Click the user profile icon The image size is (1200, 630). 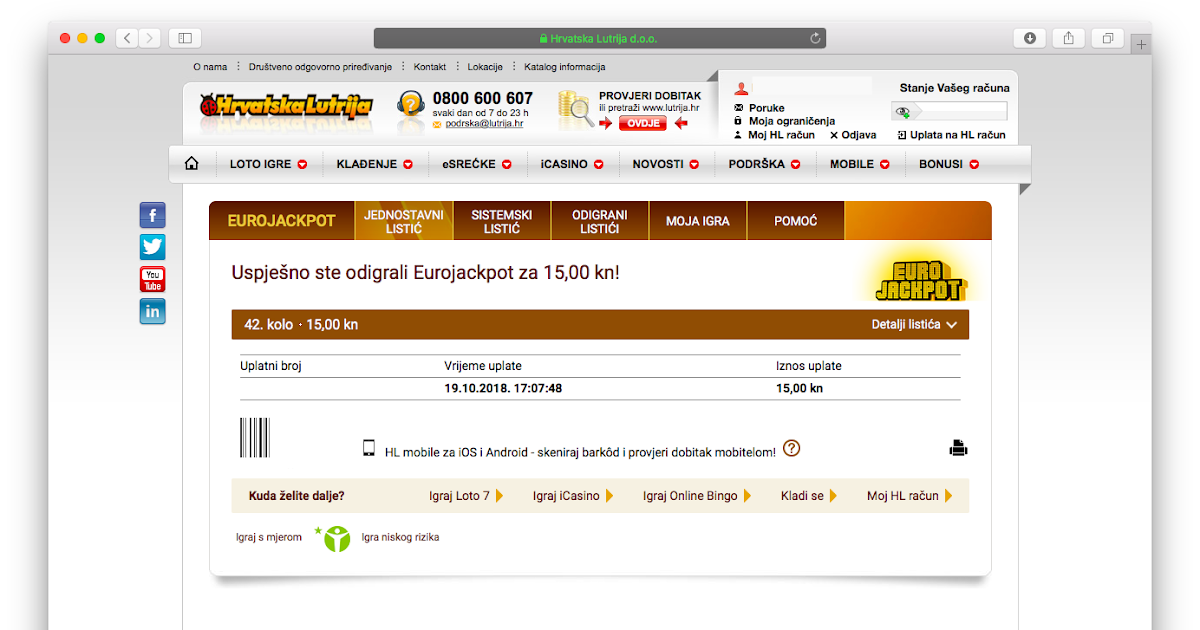coord(741,88)
